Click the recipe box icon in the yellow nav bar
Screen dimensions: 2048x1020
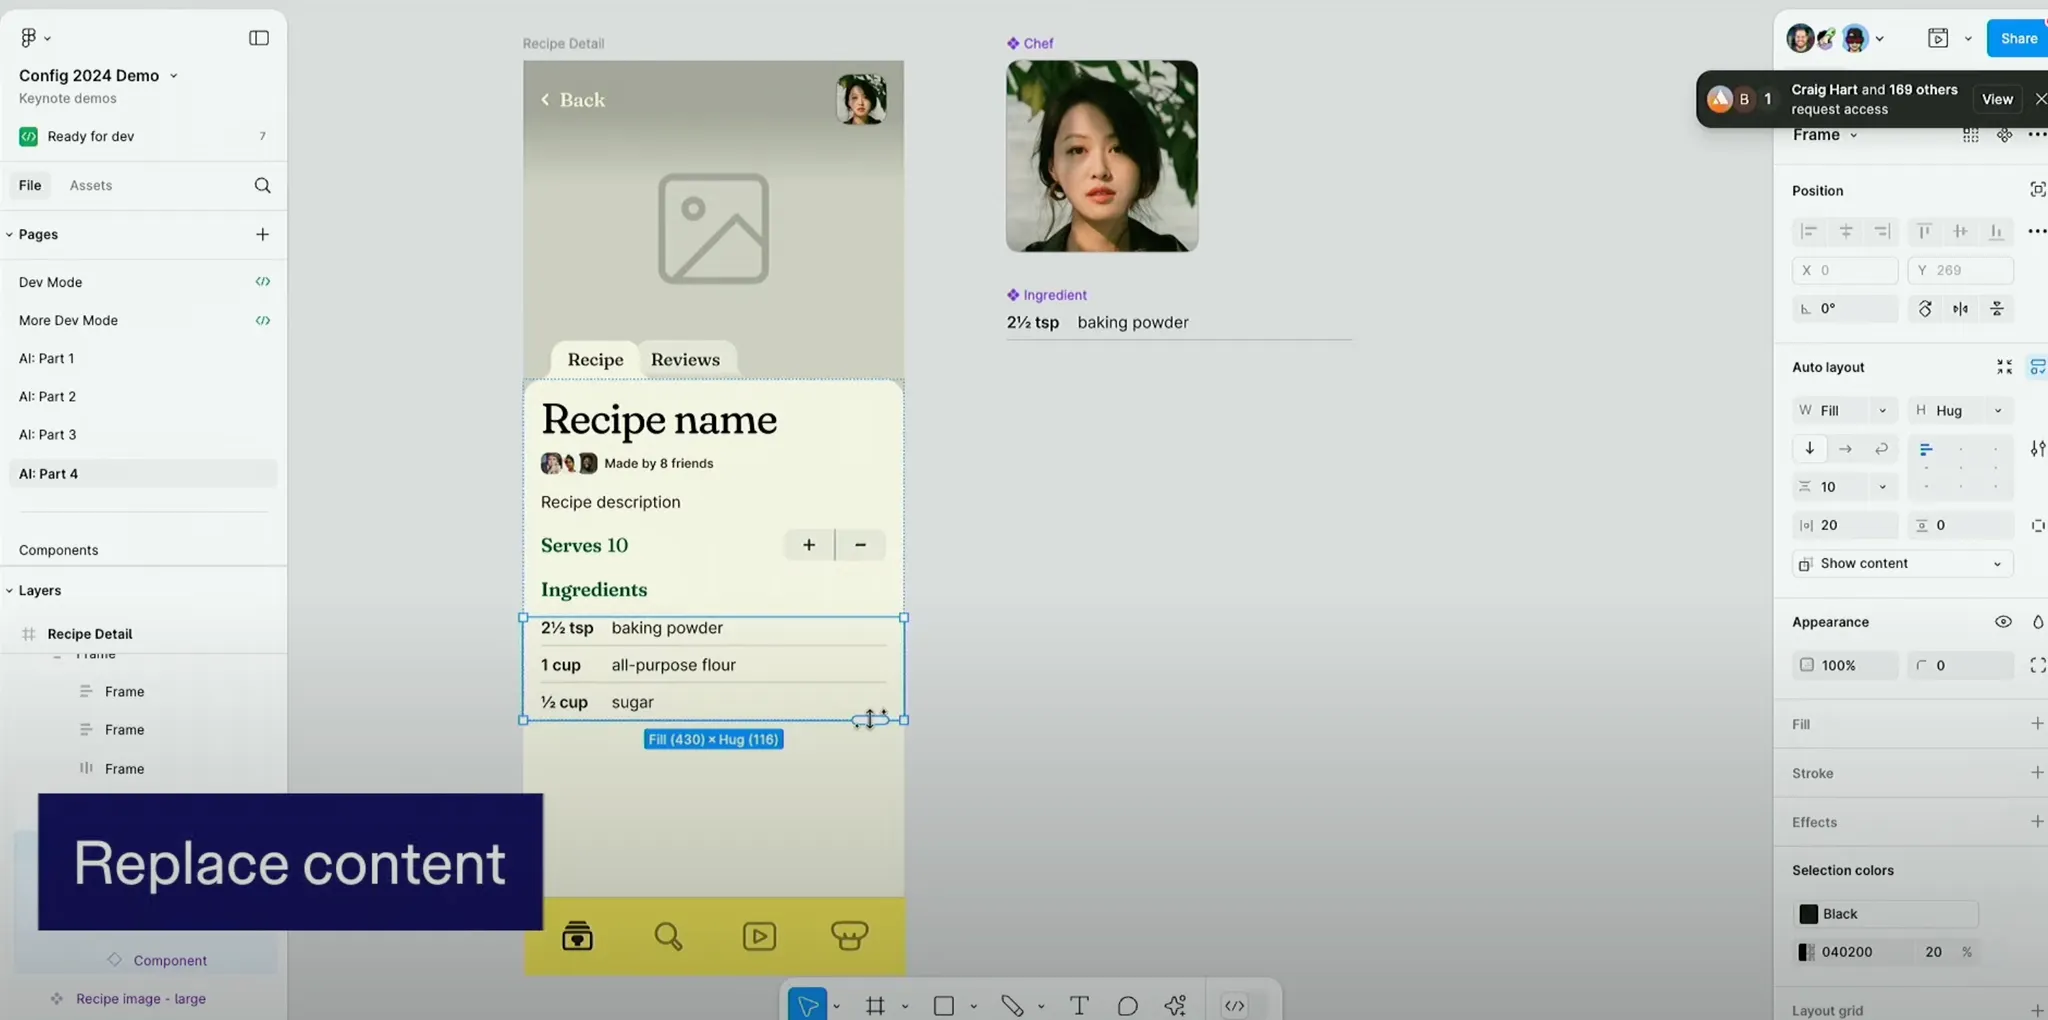point(577,936)
